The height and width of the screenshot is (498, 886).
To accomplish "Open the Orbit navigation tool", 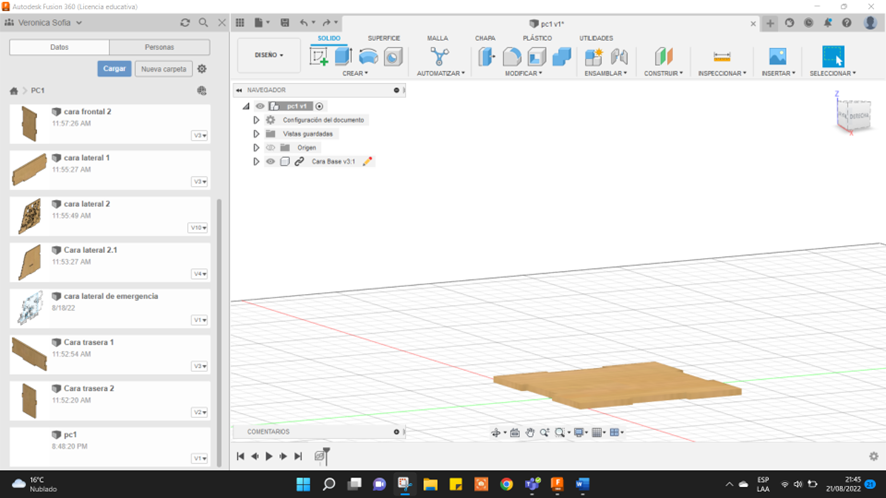I will (x=496, y=432).
